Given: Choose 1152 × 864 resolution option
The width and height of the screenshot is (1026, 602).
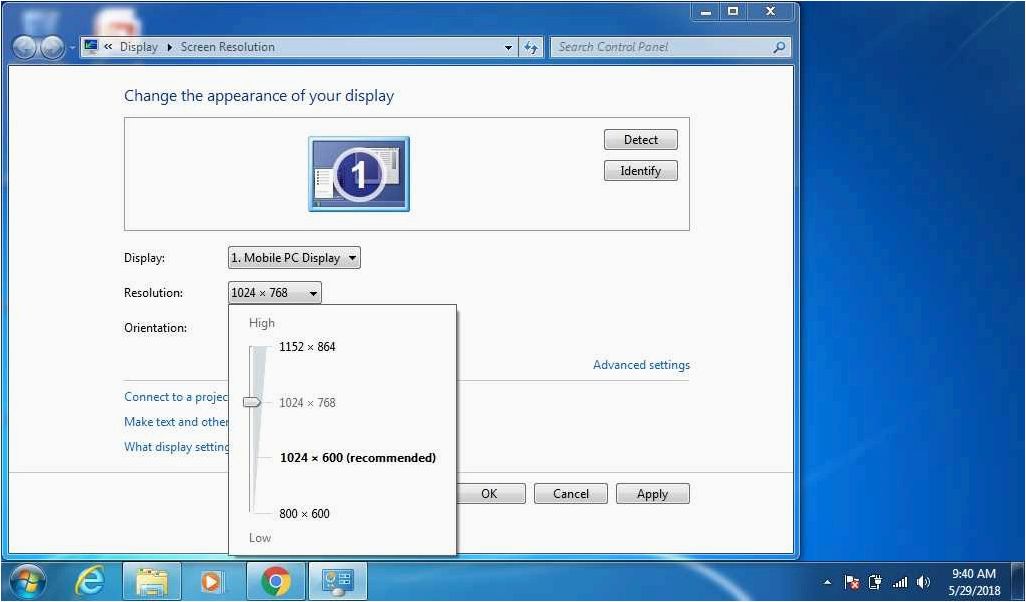Looking at the screenshot, I should 307,347.
